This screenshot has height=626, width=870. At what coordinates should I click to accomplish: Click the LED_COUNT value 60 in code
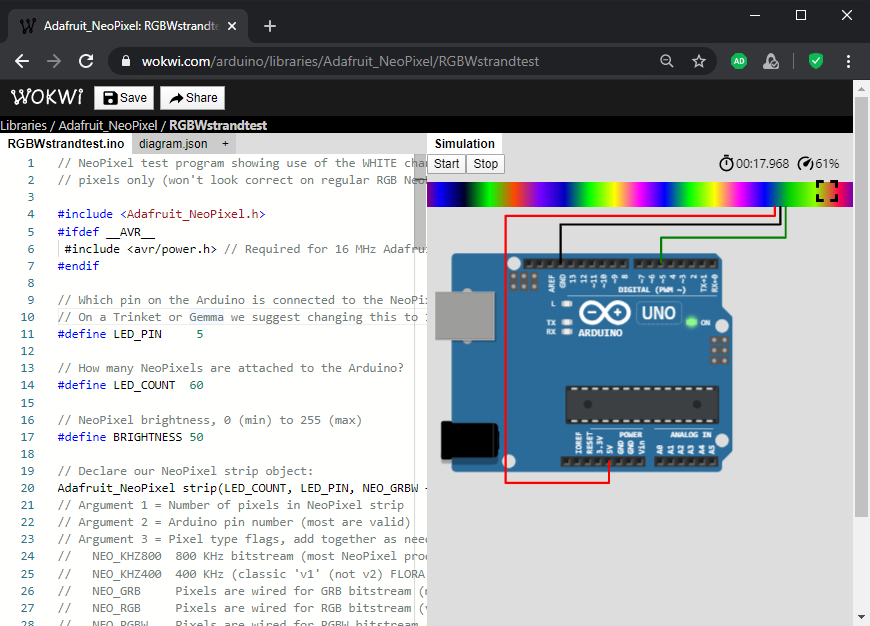[x=196, y=385]
